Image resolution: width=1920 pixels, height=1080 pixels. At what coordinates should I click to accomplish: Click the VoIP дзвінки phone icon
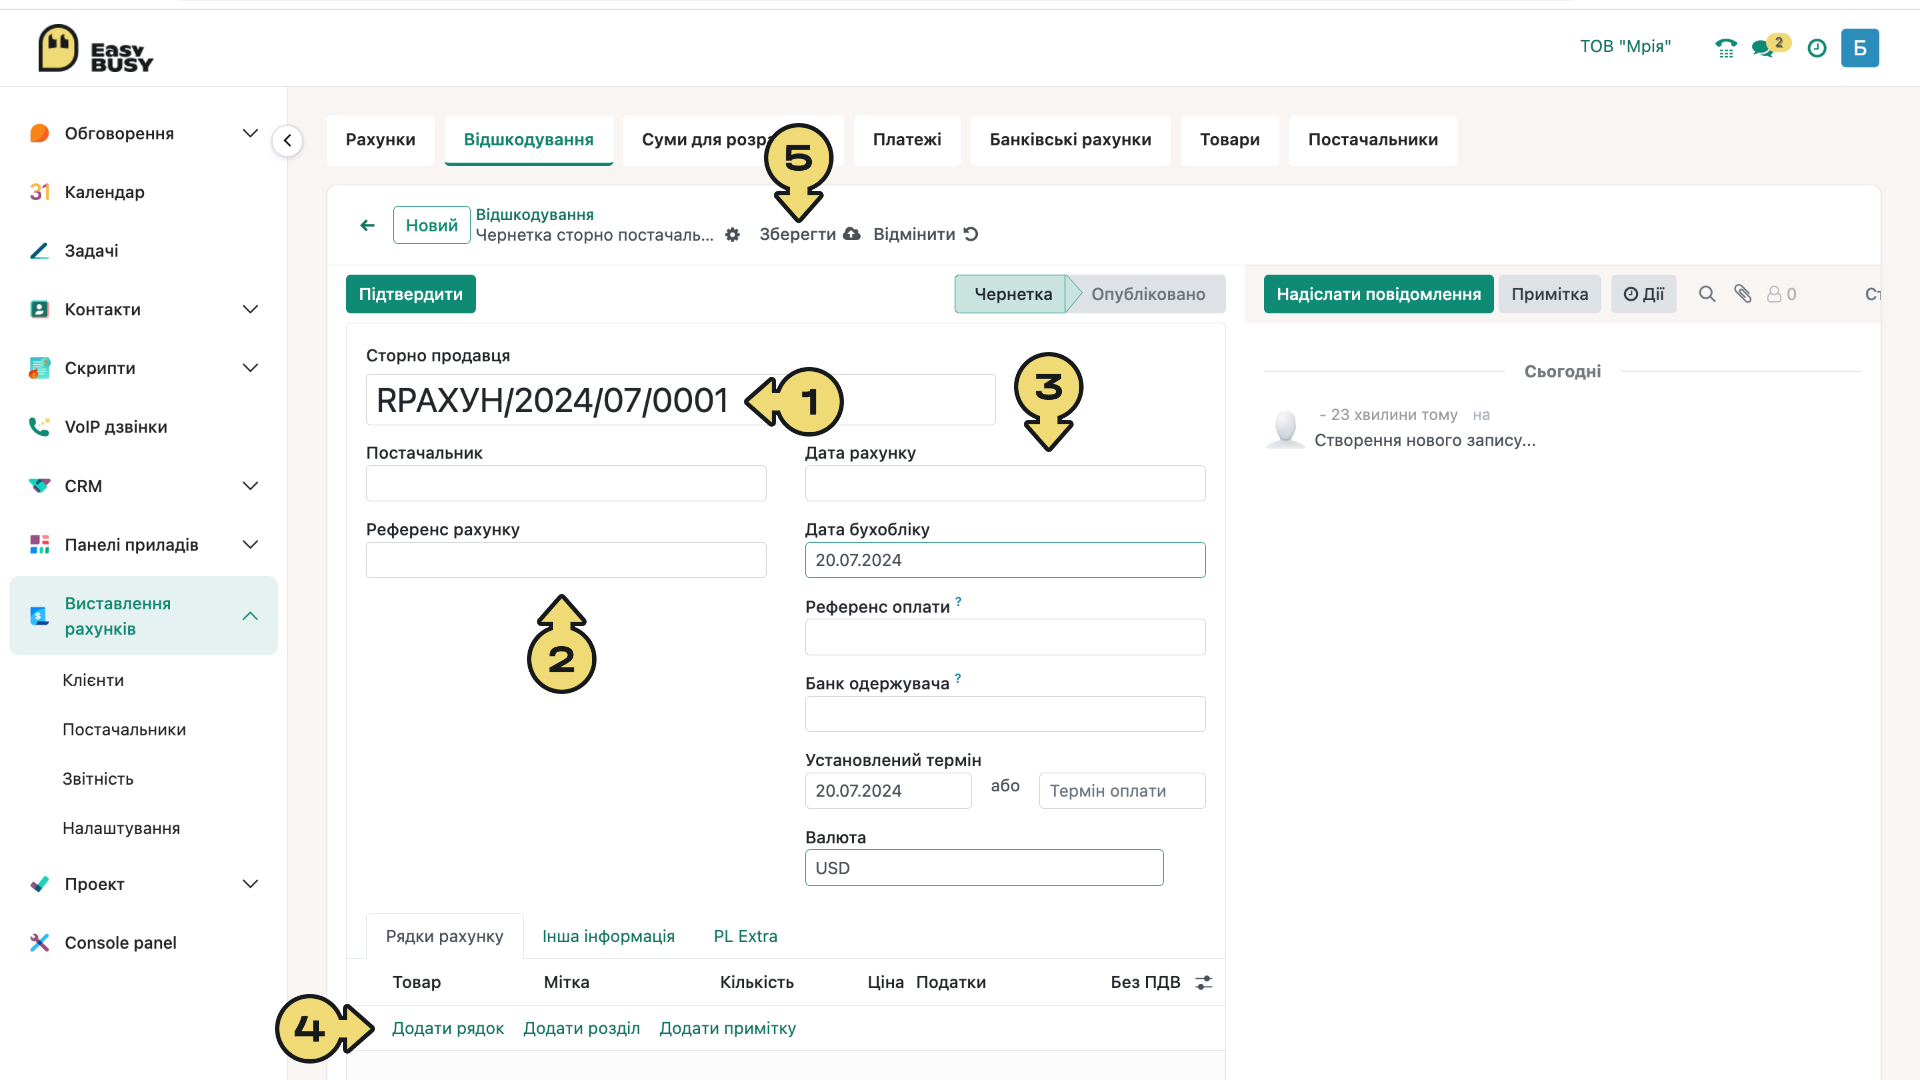click(39, 427)
